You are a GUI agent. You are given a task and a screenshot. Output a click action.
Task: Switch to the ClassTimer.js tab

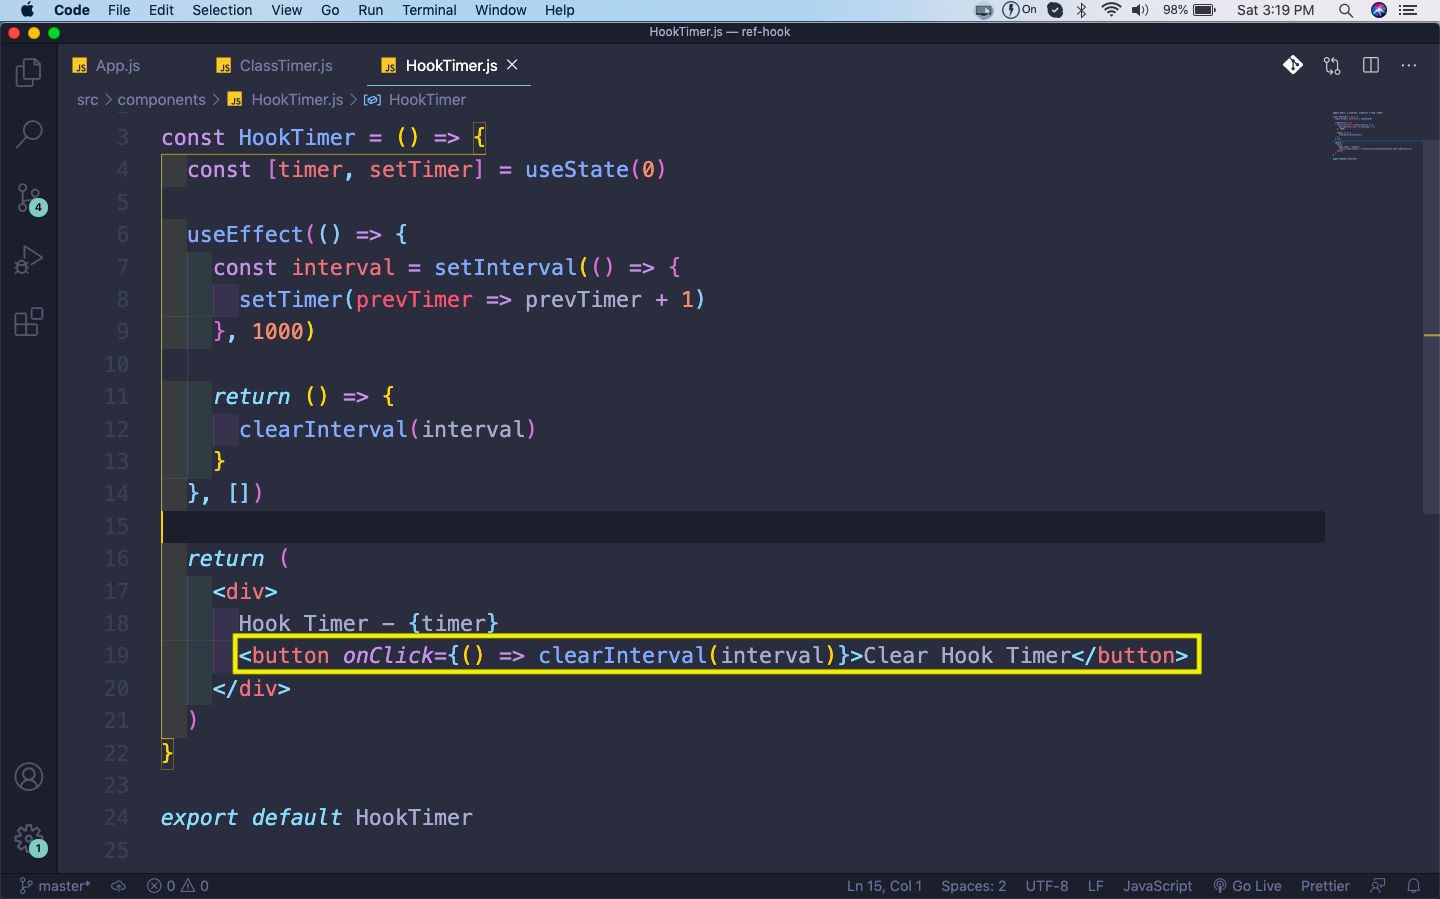[x=275, y=66]
